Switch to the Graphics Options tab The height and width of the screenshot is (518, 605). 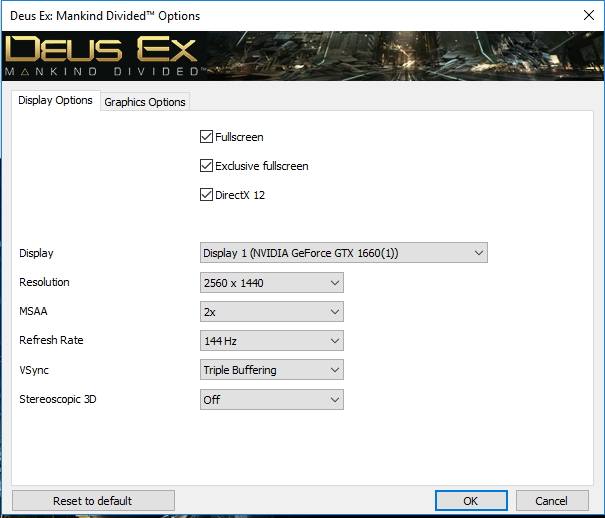[145, 102]
